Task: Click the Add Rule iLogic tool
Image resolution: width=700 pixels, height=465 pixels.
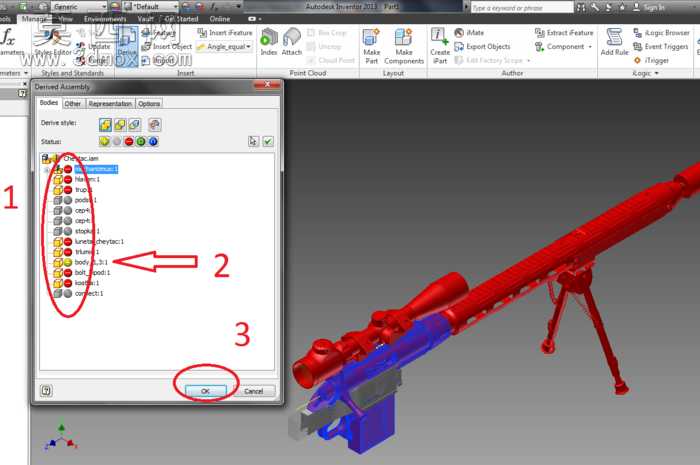Action: (x=614, y=42)
